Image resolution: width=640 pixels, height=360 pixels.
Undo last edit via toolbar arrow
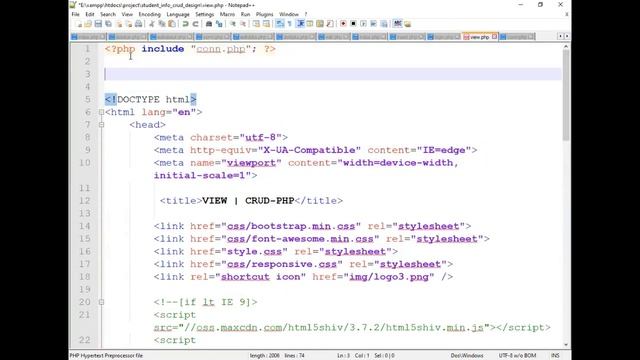tap(185, 24)
